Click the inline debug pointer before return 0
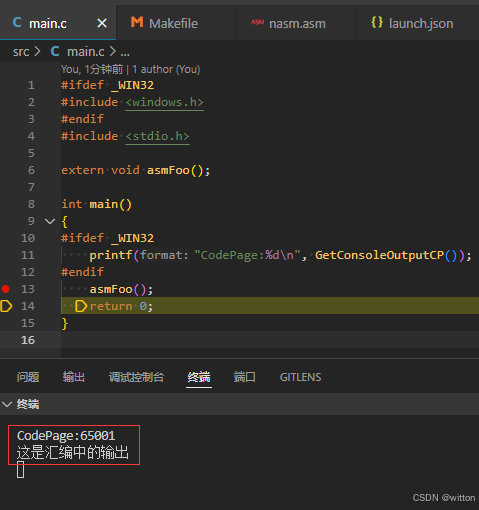 [81, 306]
